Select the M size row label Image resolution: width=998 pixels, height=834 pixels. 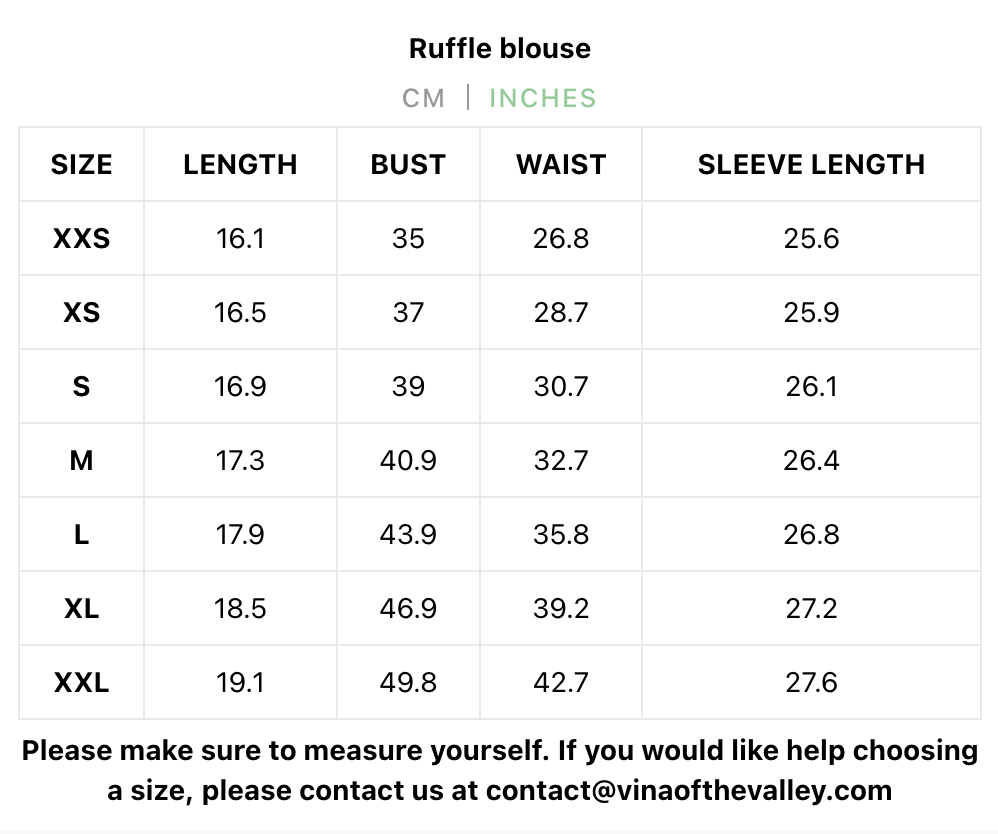click(81, 460)
